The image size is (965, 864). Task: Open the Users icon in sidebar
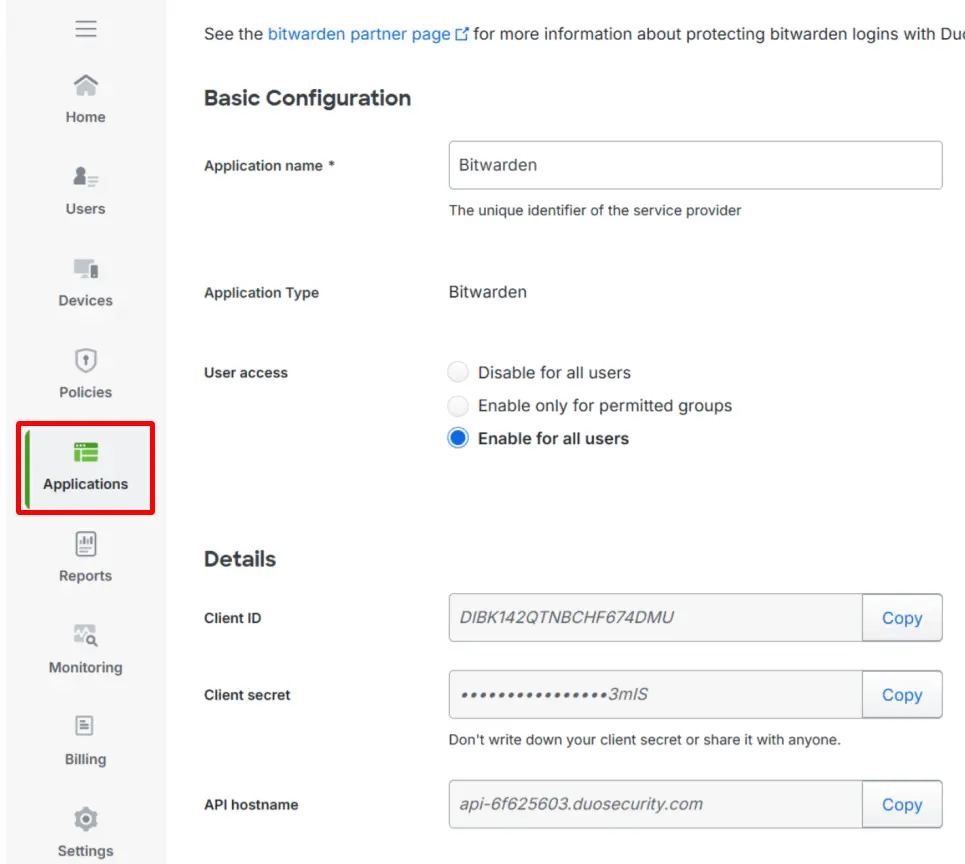pyautogui.click(x=86, y=177)
